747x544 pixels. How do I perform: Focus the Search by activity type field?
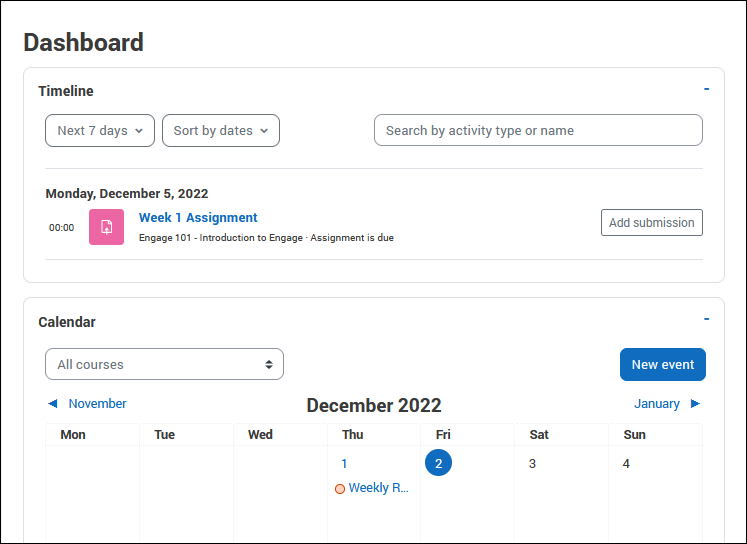pyautogui.click(x=538, y=130)
